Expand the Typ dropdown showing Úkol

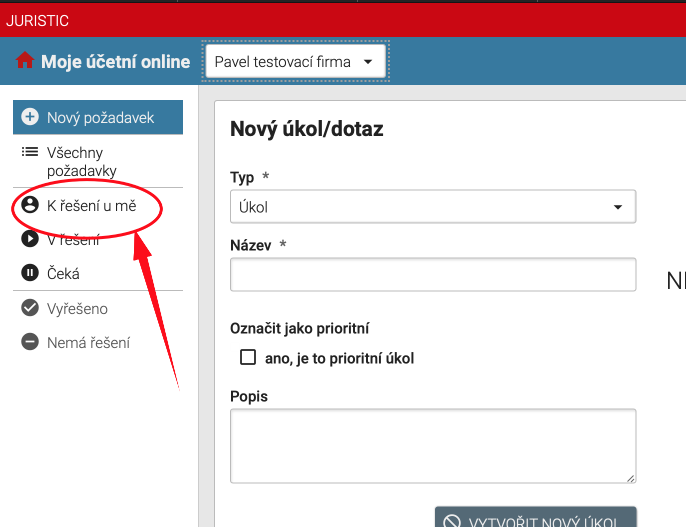click(433, 207)
